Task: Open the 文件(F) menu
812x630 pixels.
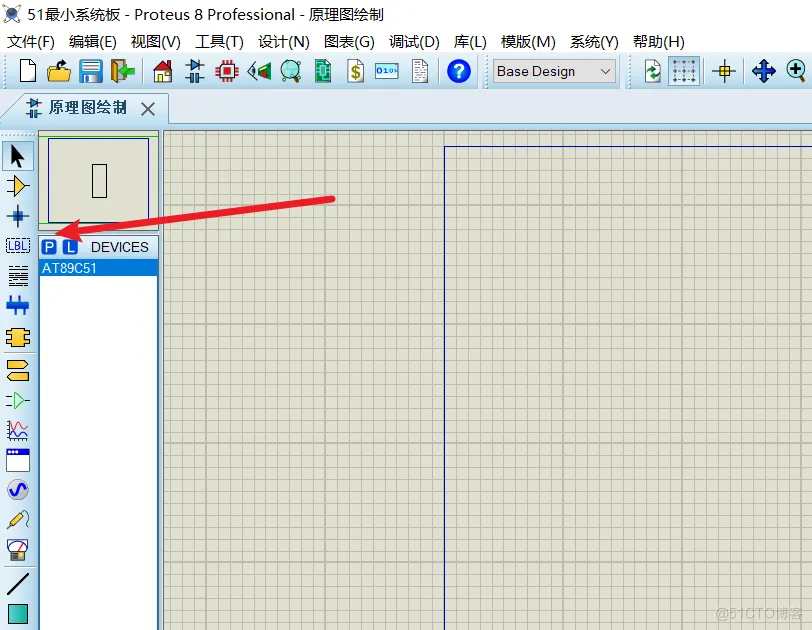Action: click(31, 41)
